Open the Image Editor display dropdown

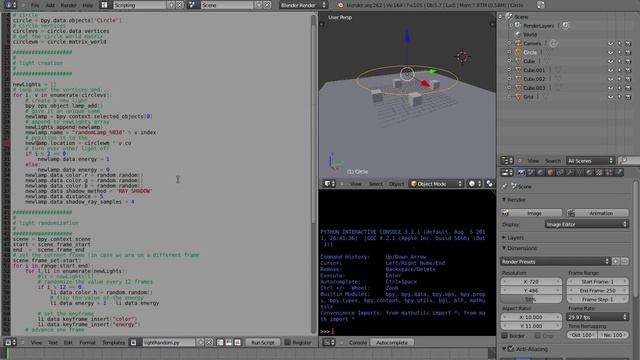click(x=587, y=224)
